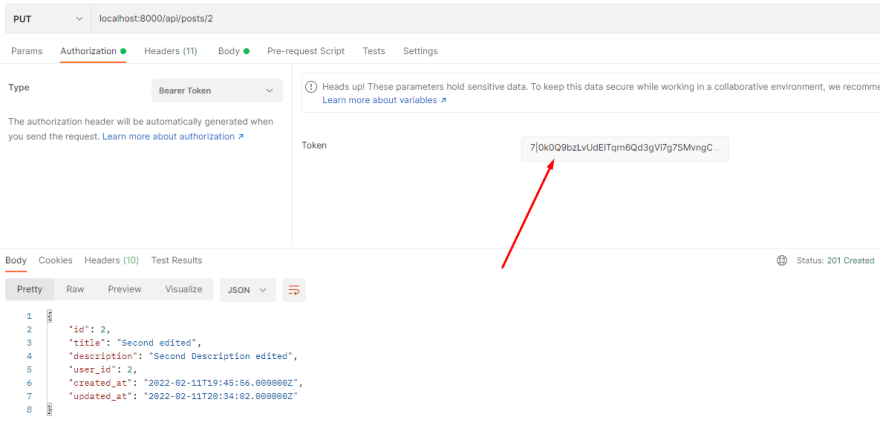Select the Pretty view button
This screenshot has height=431, width=880.
click(30, 290)
